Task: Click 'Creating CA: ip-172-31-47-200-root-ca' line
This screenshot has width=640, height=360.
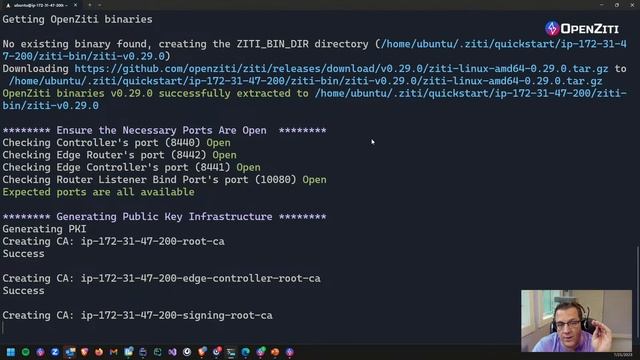Action: pyautogui.click(x=113, y=241)
